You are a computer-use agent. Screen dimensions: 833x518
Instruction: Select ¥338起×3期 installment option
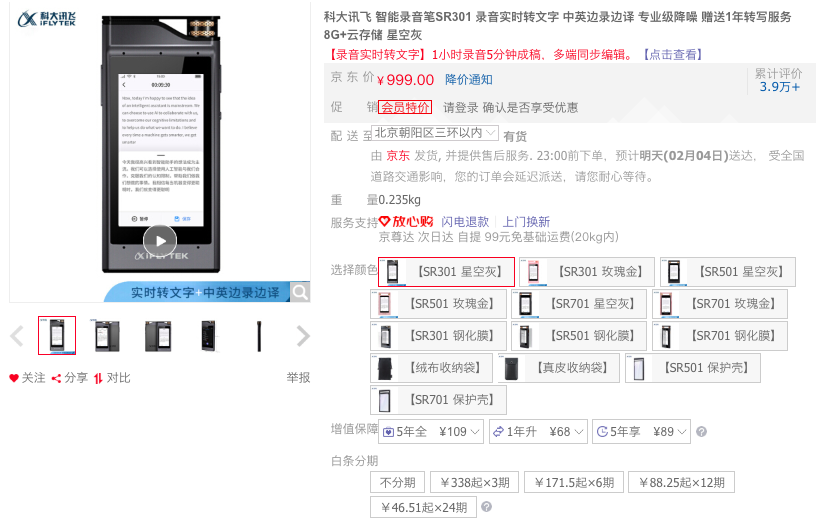[474, 482]
